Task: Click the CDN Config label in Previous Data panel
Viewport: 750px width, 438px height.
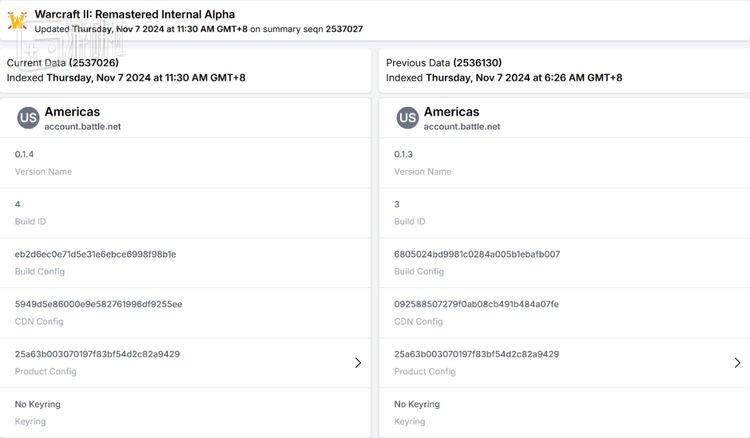Action: click(x=418, y=322)
